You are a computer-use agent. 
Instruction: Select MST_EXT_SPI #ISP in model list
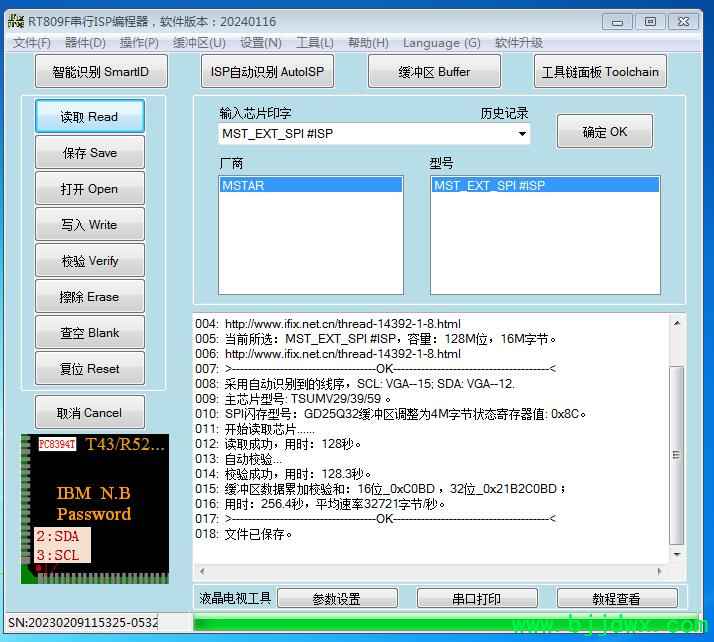point(545,185)
